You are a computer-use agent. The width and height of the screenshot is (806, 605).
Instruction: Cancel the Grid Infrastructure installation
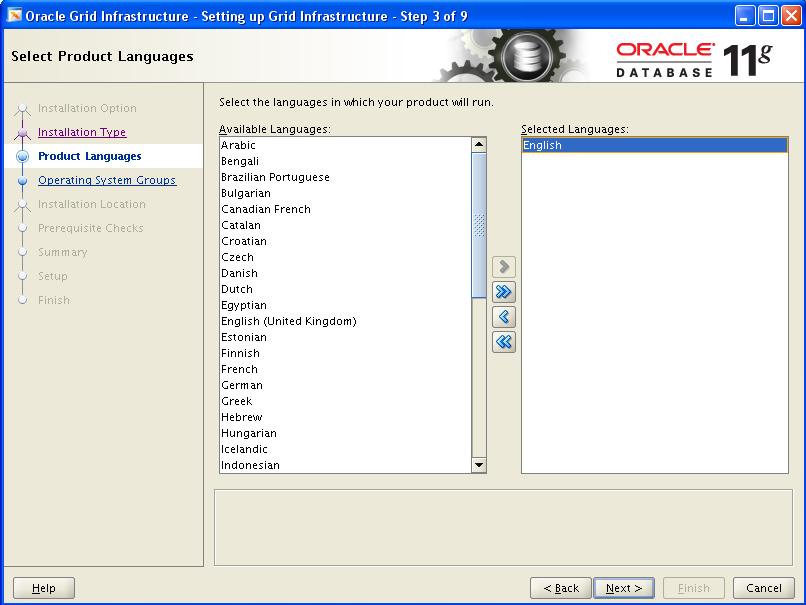click(764, 588)
